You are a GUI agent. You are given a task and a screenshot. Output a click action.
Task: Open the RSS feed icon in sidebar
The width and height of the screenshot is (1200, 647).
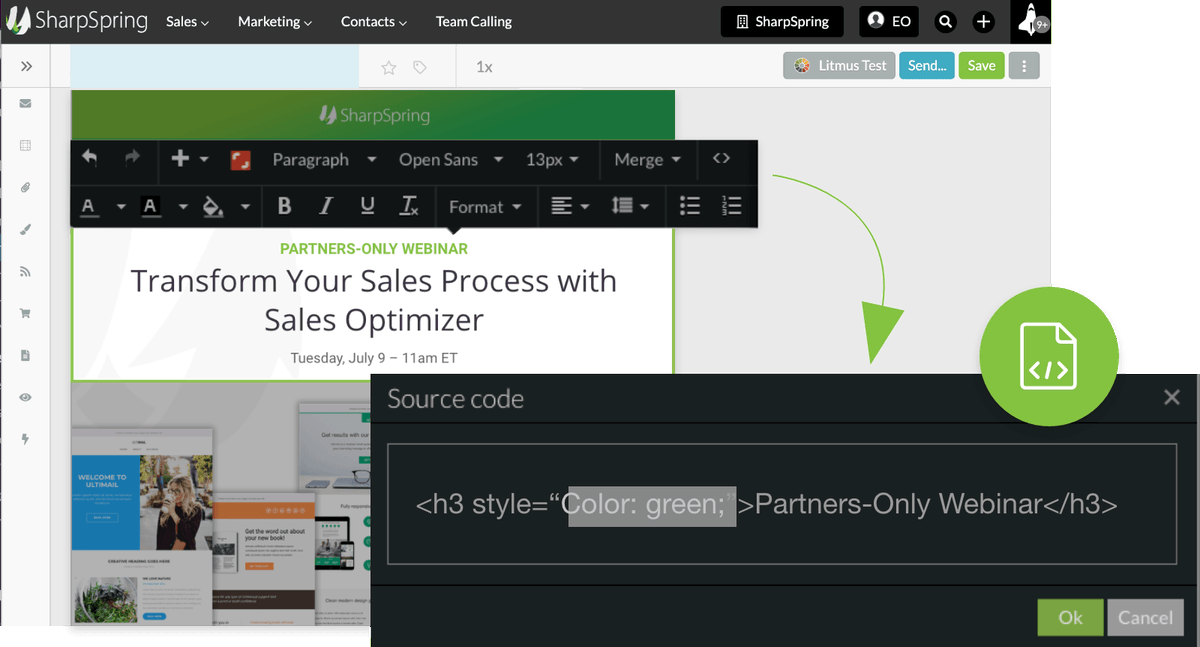(x=25, y=271)
